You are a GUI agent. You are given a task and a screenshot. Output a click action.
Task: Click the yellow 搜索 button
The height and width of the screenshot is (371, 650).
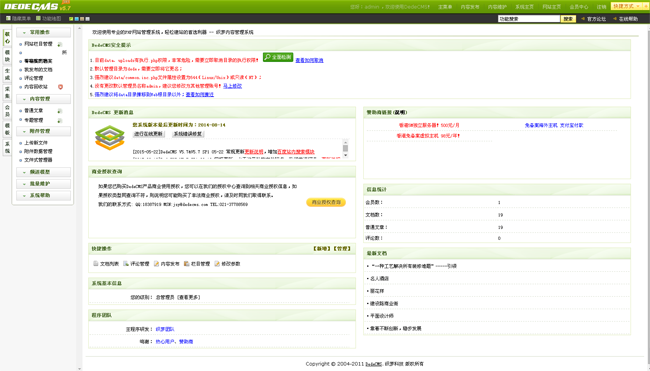pyautogui.click(x=568, y=19)
